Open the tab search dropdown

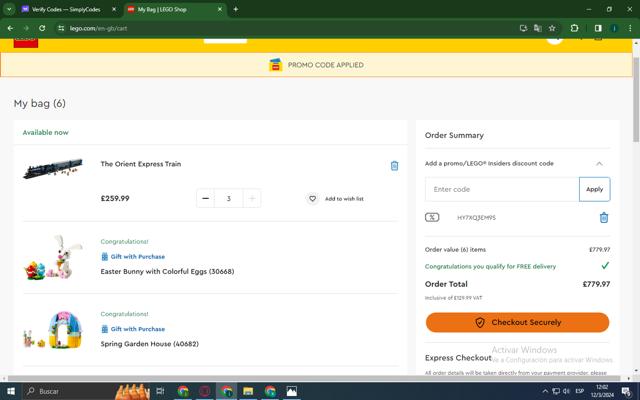[x=9, y=9]
